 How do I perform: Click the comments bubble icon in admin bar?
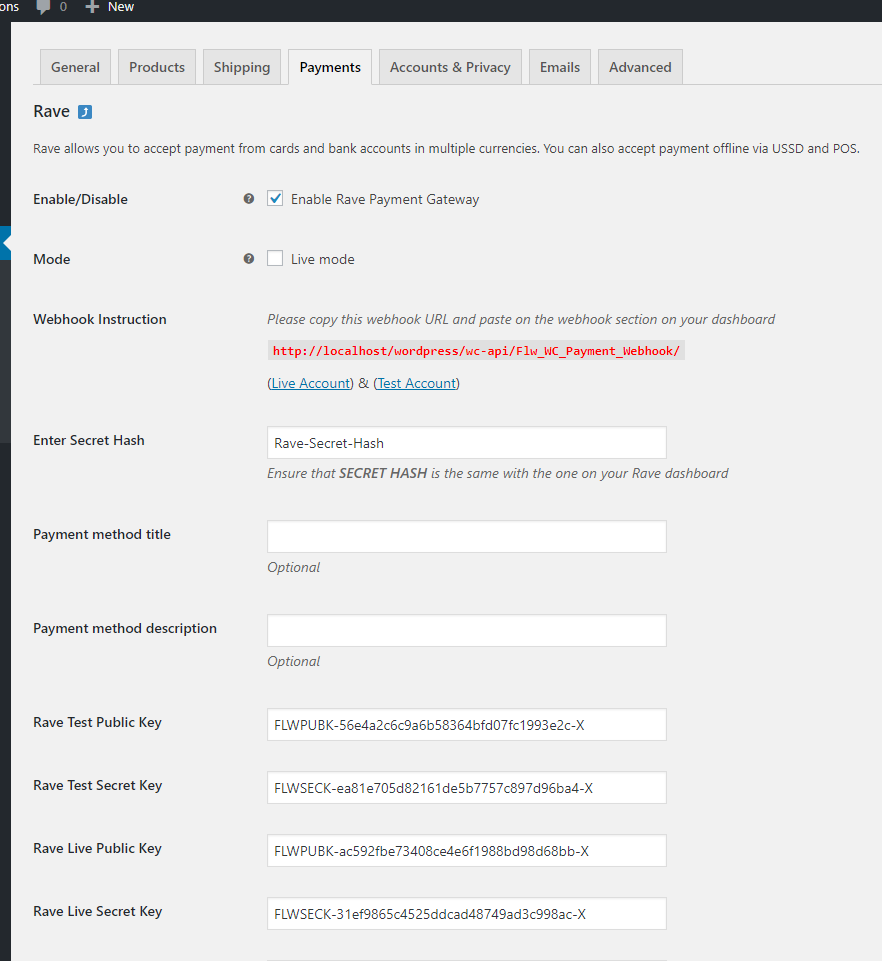pos(43,7)
